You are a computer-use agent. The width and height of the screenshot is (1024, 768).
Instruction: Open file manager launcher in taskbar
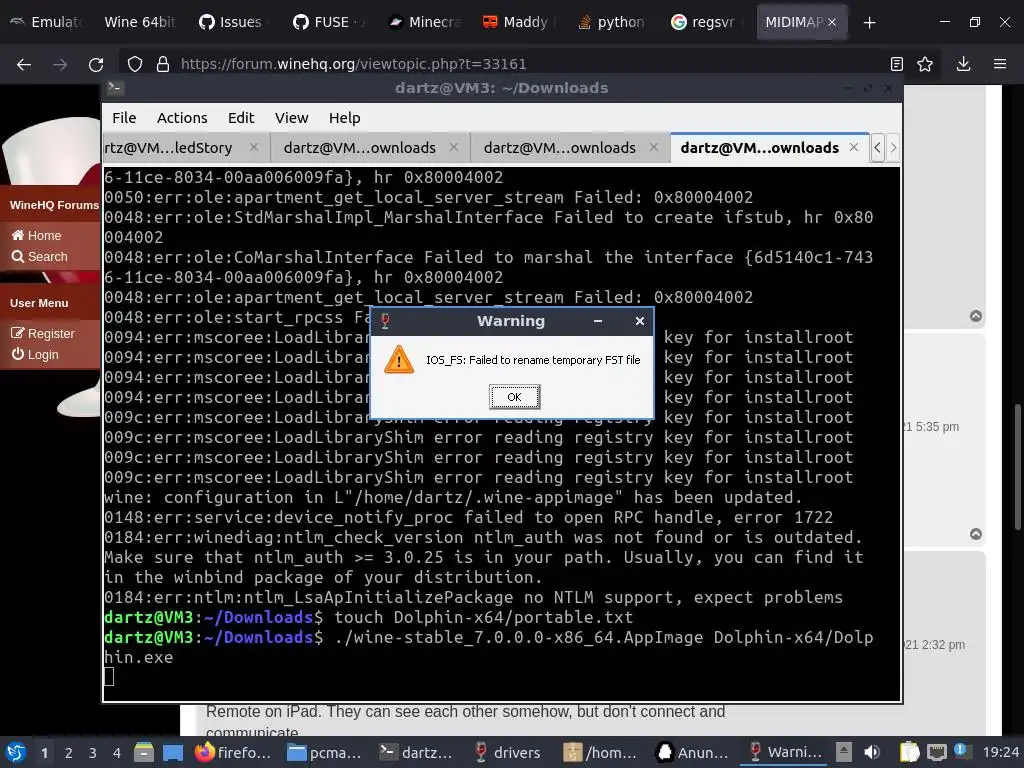coord(144,752)
